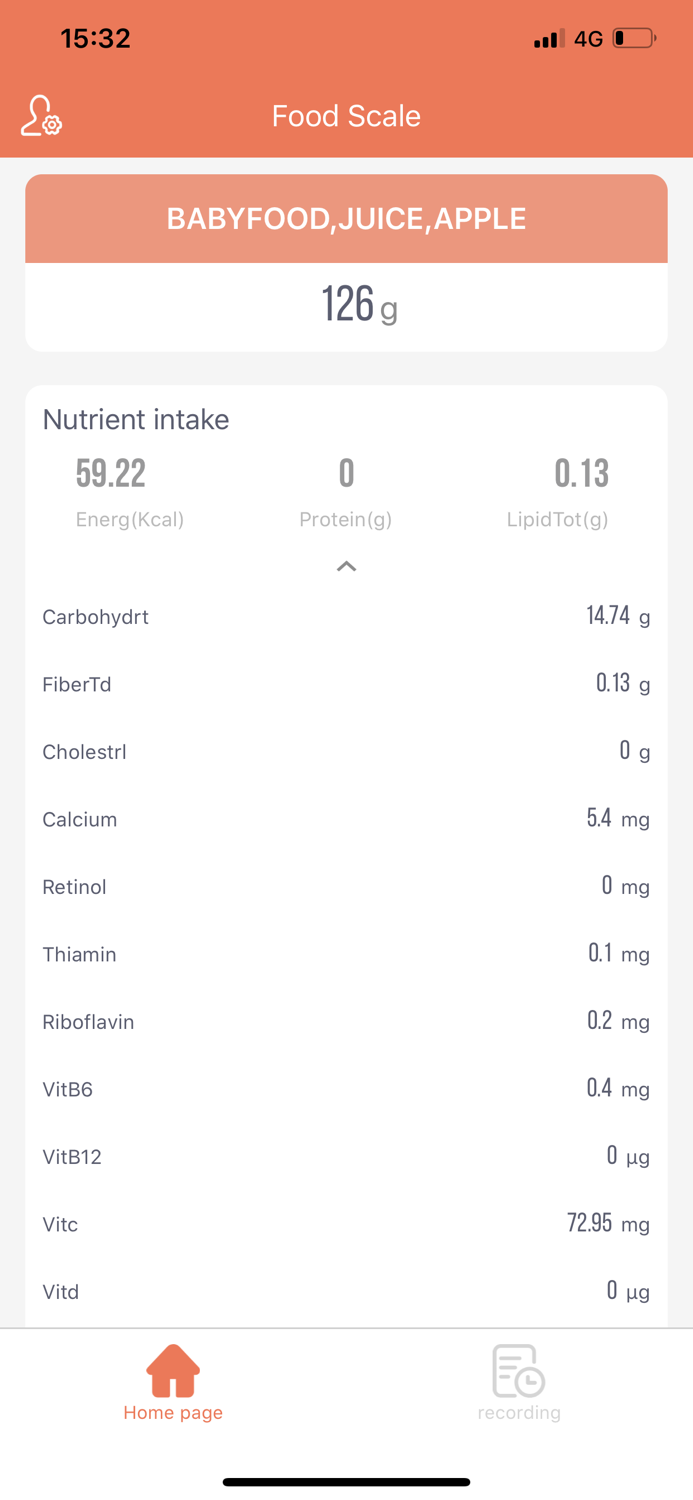Tap the Food Scale title
The height and width of the screenshot is (1500, 693).
click(346, 116)
